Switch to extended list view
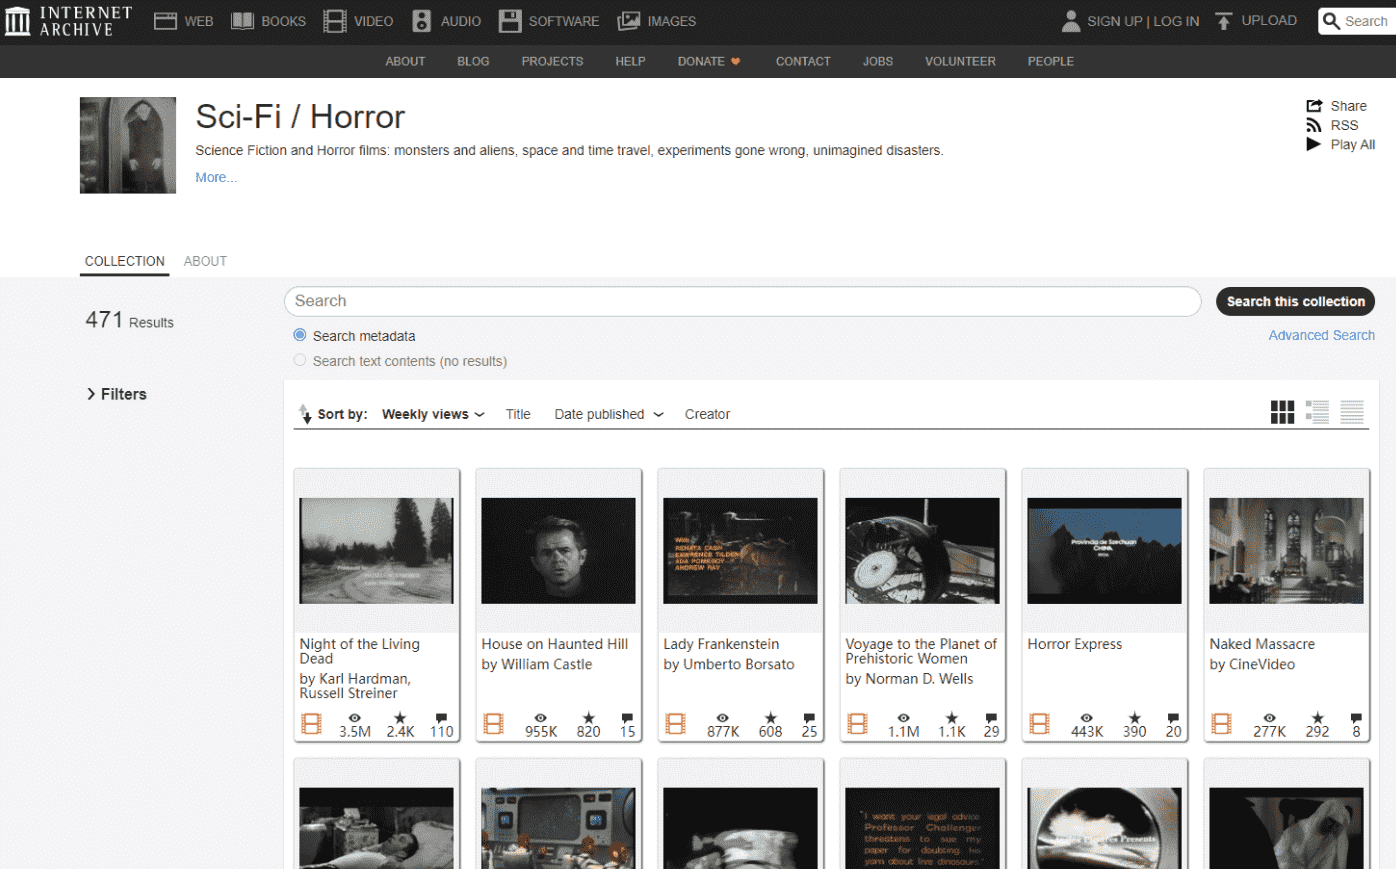Viewport: 1396px width, 869px height. click(x=1317, y=412)
